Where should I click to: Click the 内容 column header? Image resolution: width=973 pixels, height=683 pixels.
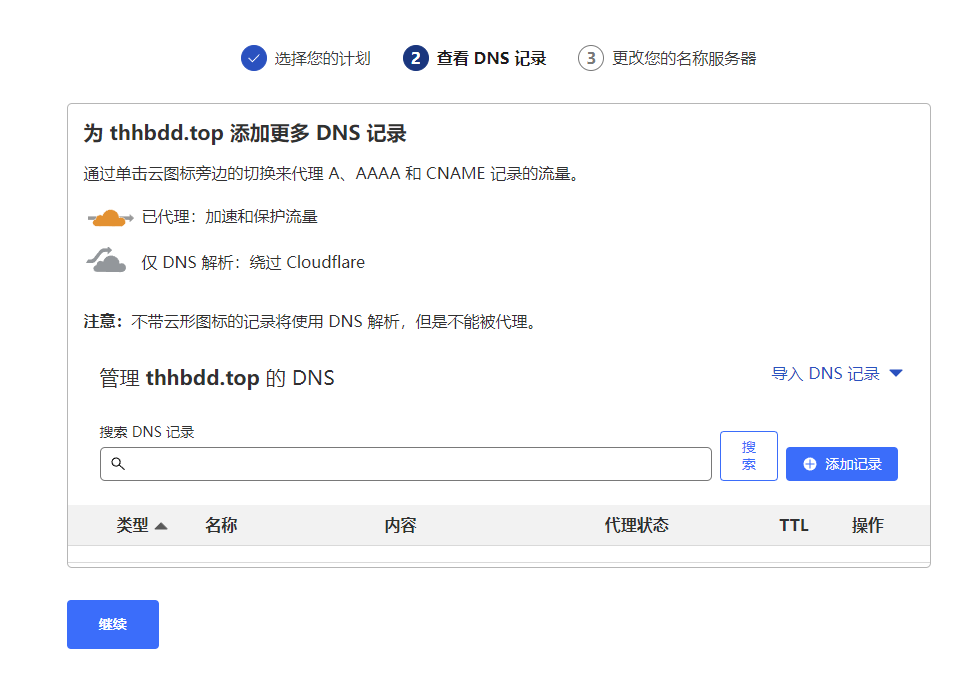click(x=400, y=525)
